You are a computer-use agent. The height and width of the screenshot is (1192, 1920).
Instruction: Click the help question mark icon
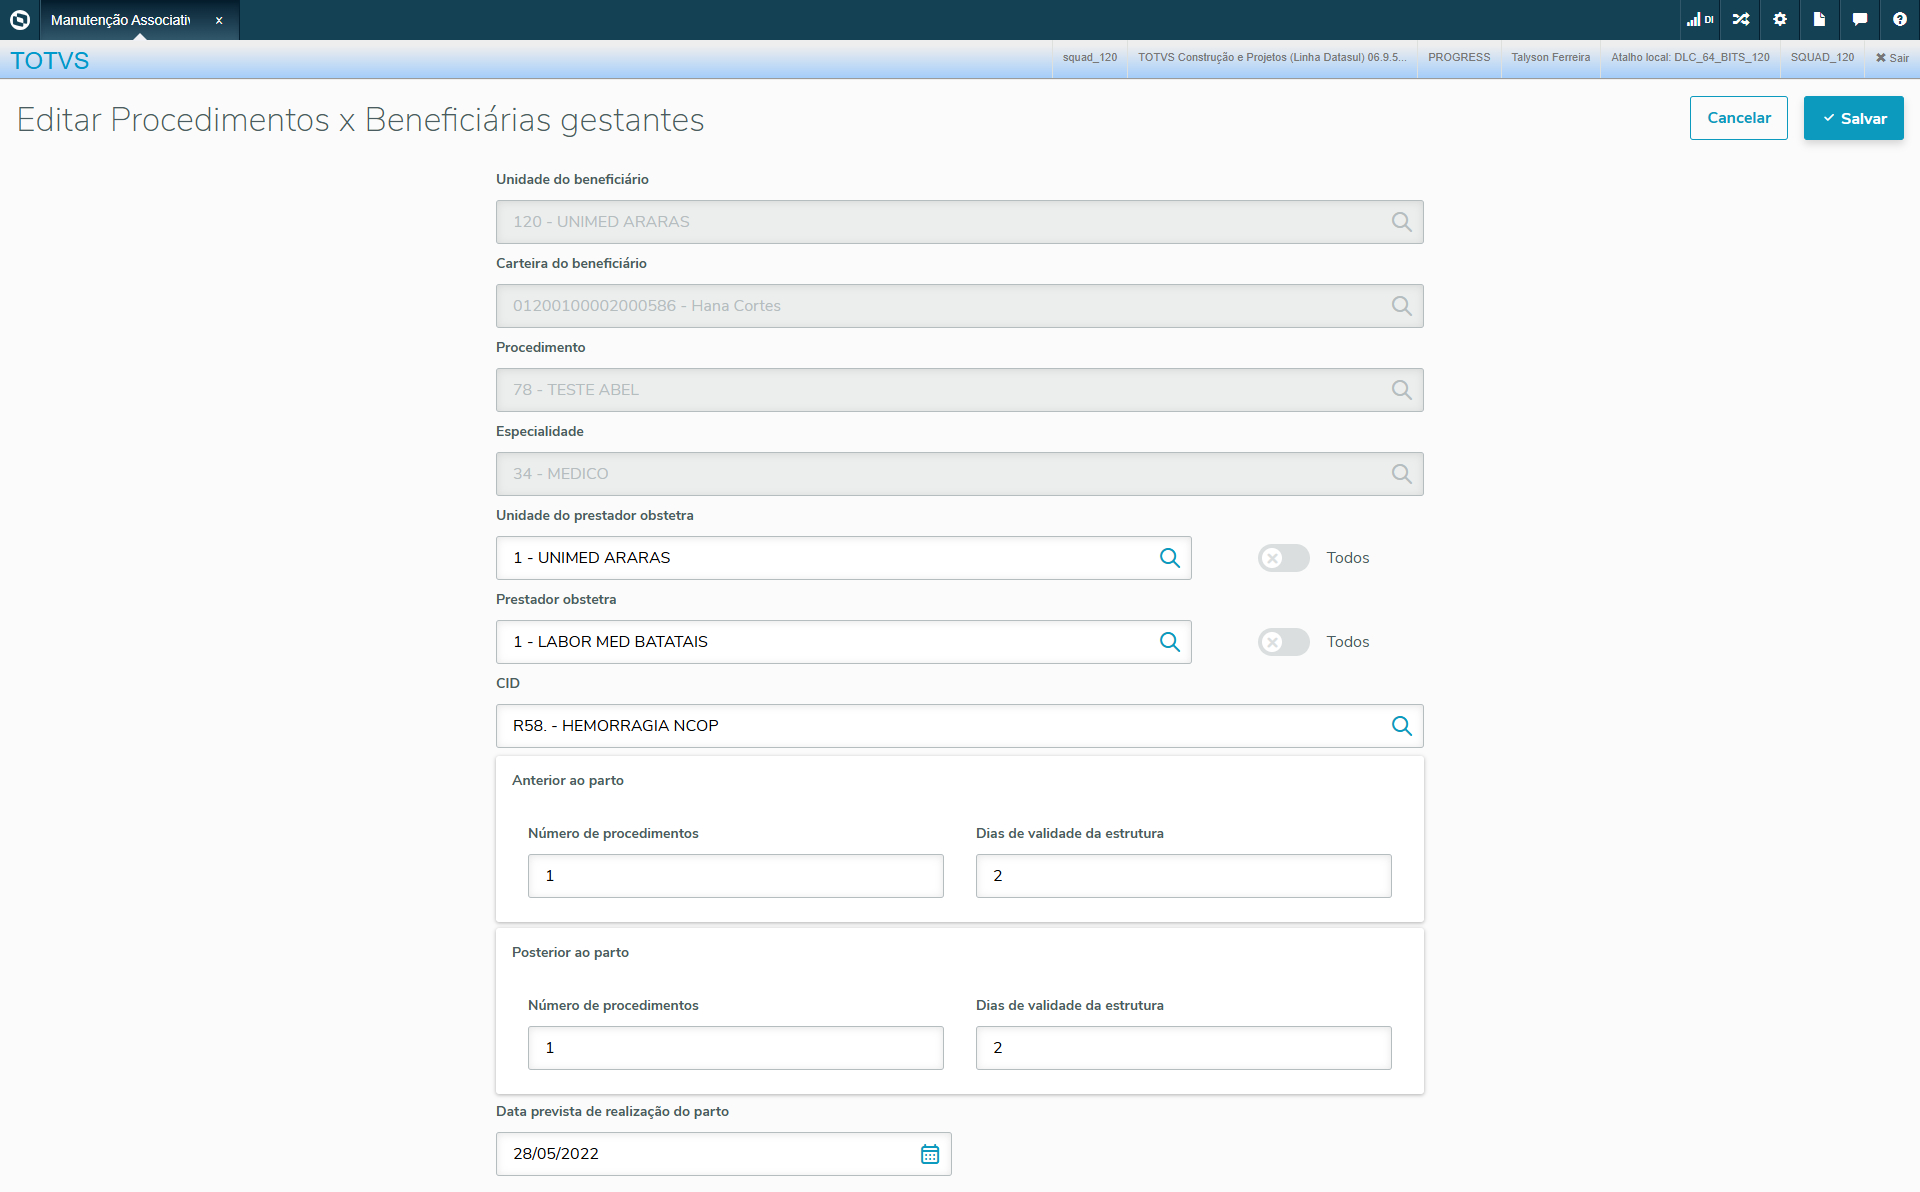[1899, 19]
